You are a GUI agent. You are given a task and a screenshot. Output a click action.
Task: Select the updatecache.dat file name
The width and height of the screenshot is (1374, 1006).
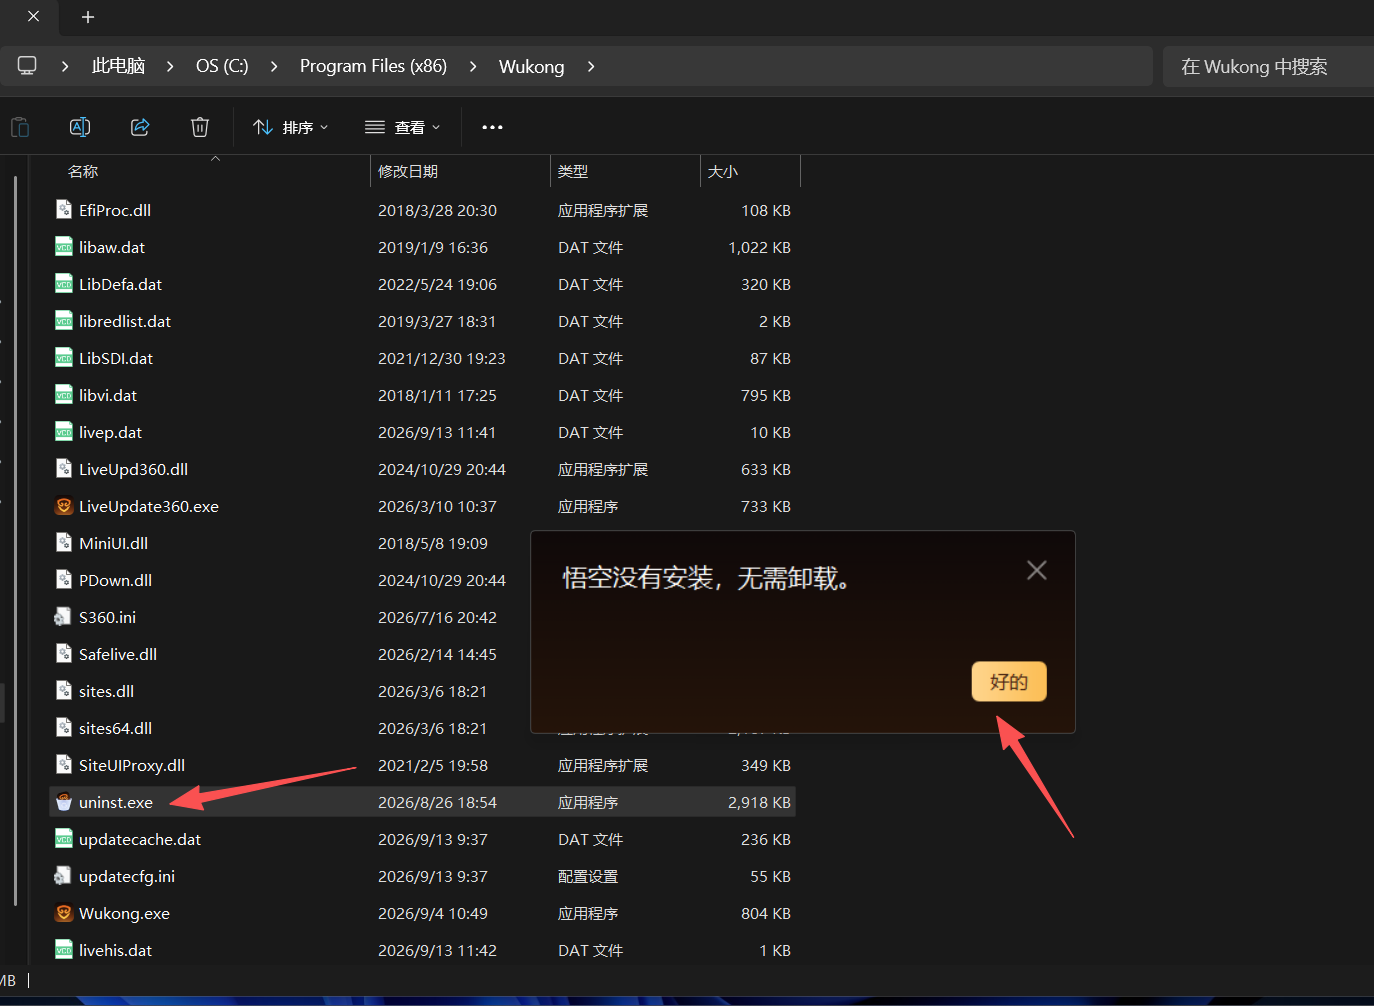pyautogui.click(x=140, y=839)
